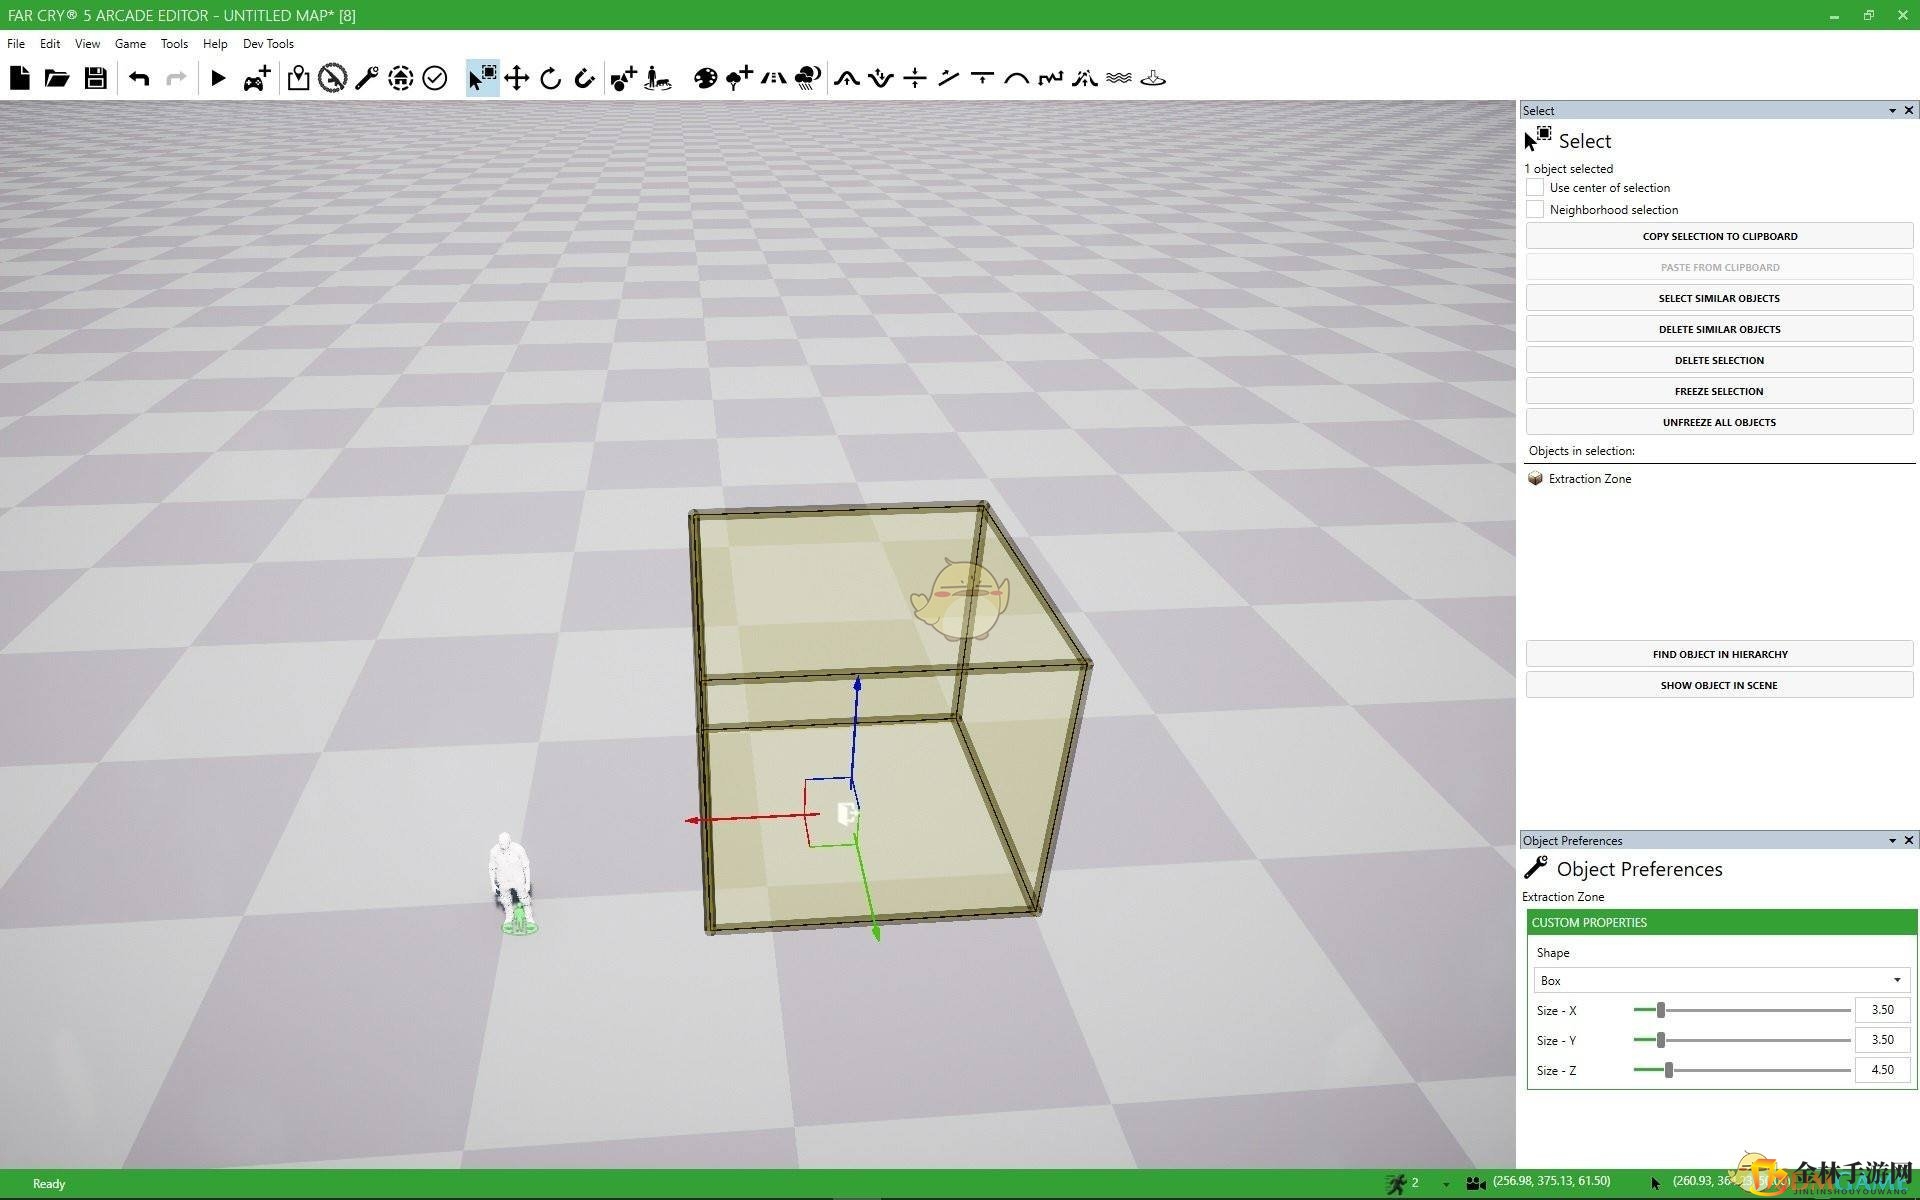The height and width of the screenshot is (1200, 1920).
Task: Select the terrain ramp slope icon
Action: pos(949,78)
